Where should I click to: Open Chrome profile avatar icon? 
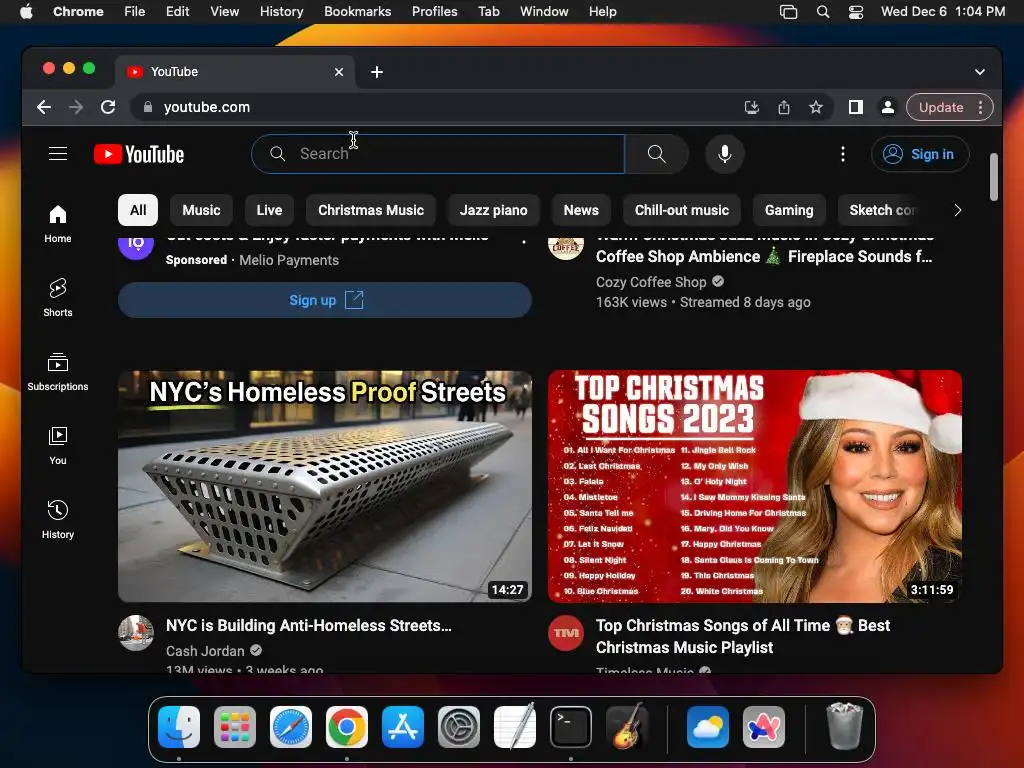(x=888, y=107)
